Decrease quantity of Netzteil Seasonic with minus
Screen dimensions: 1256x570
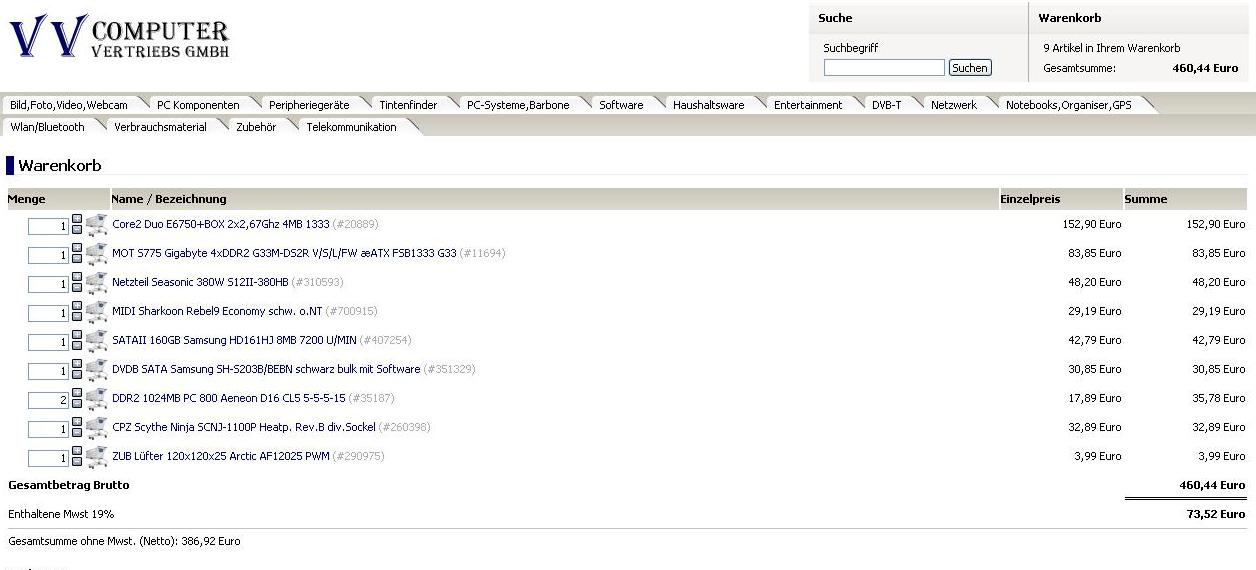coord(77,287)
